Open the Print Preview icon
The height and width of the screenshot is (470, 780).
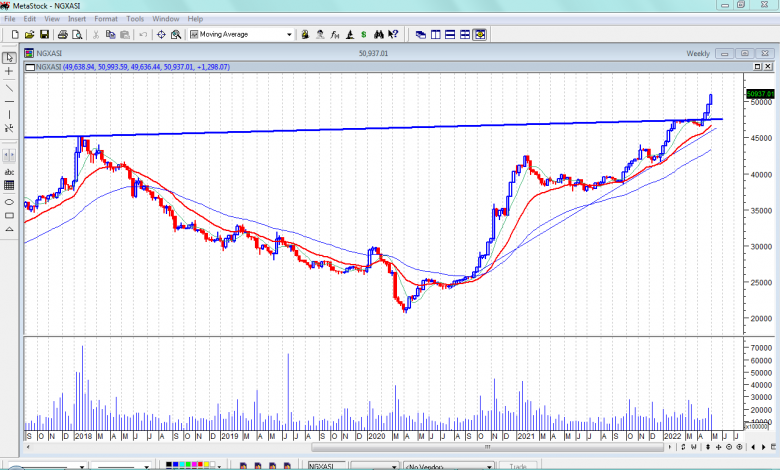tap(78, 35)
